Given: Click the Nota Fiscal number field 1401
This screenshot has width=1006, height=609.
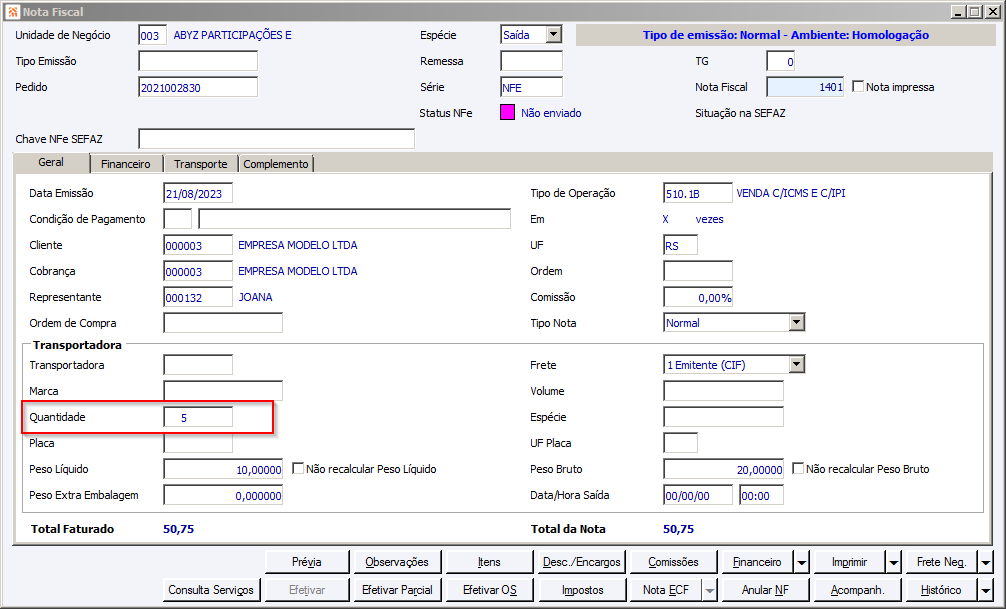Looking at the screenshot, I should click(x=805, y=87).
